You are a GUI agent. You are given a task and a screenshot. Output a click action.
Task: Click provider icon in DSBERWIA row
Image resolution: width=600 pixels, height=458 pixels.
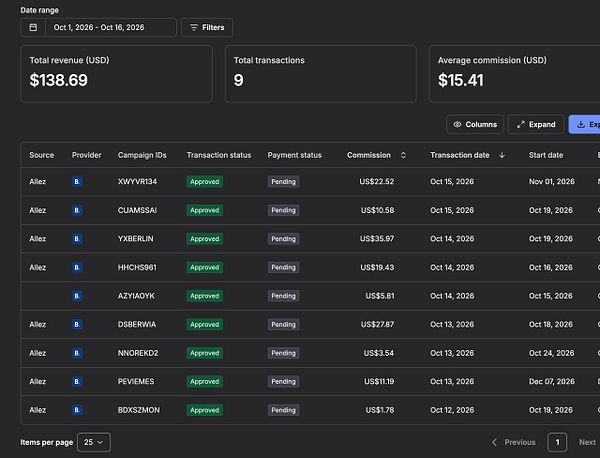[x=77, y=324]
